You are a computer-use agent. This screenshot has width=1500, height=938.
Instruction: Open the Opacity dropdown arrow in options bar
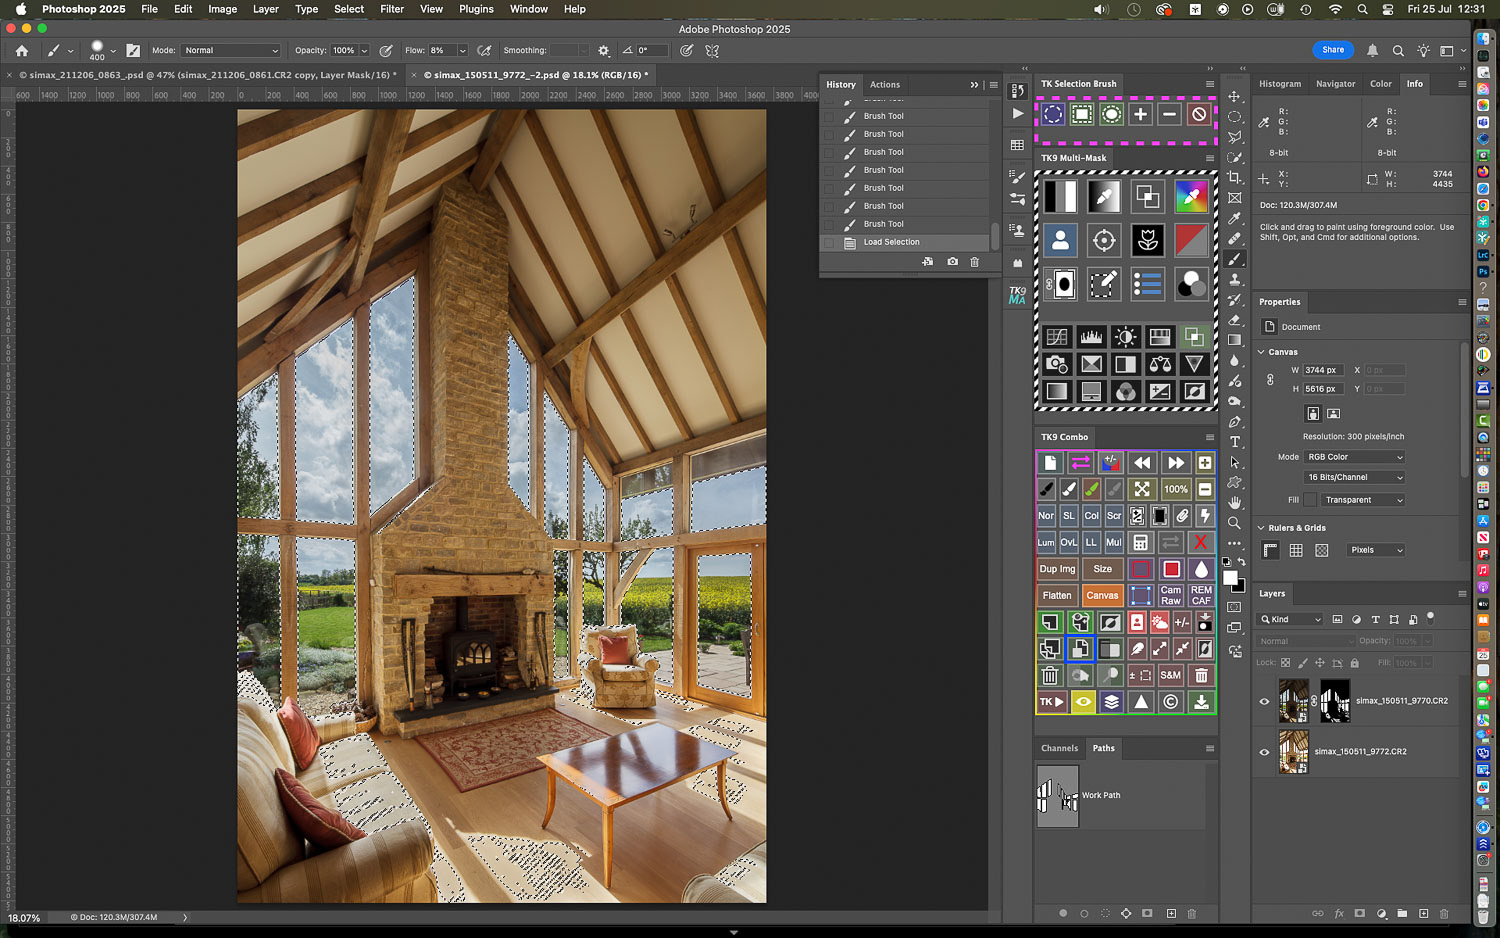[364, 50]
